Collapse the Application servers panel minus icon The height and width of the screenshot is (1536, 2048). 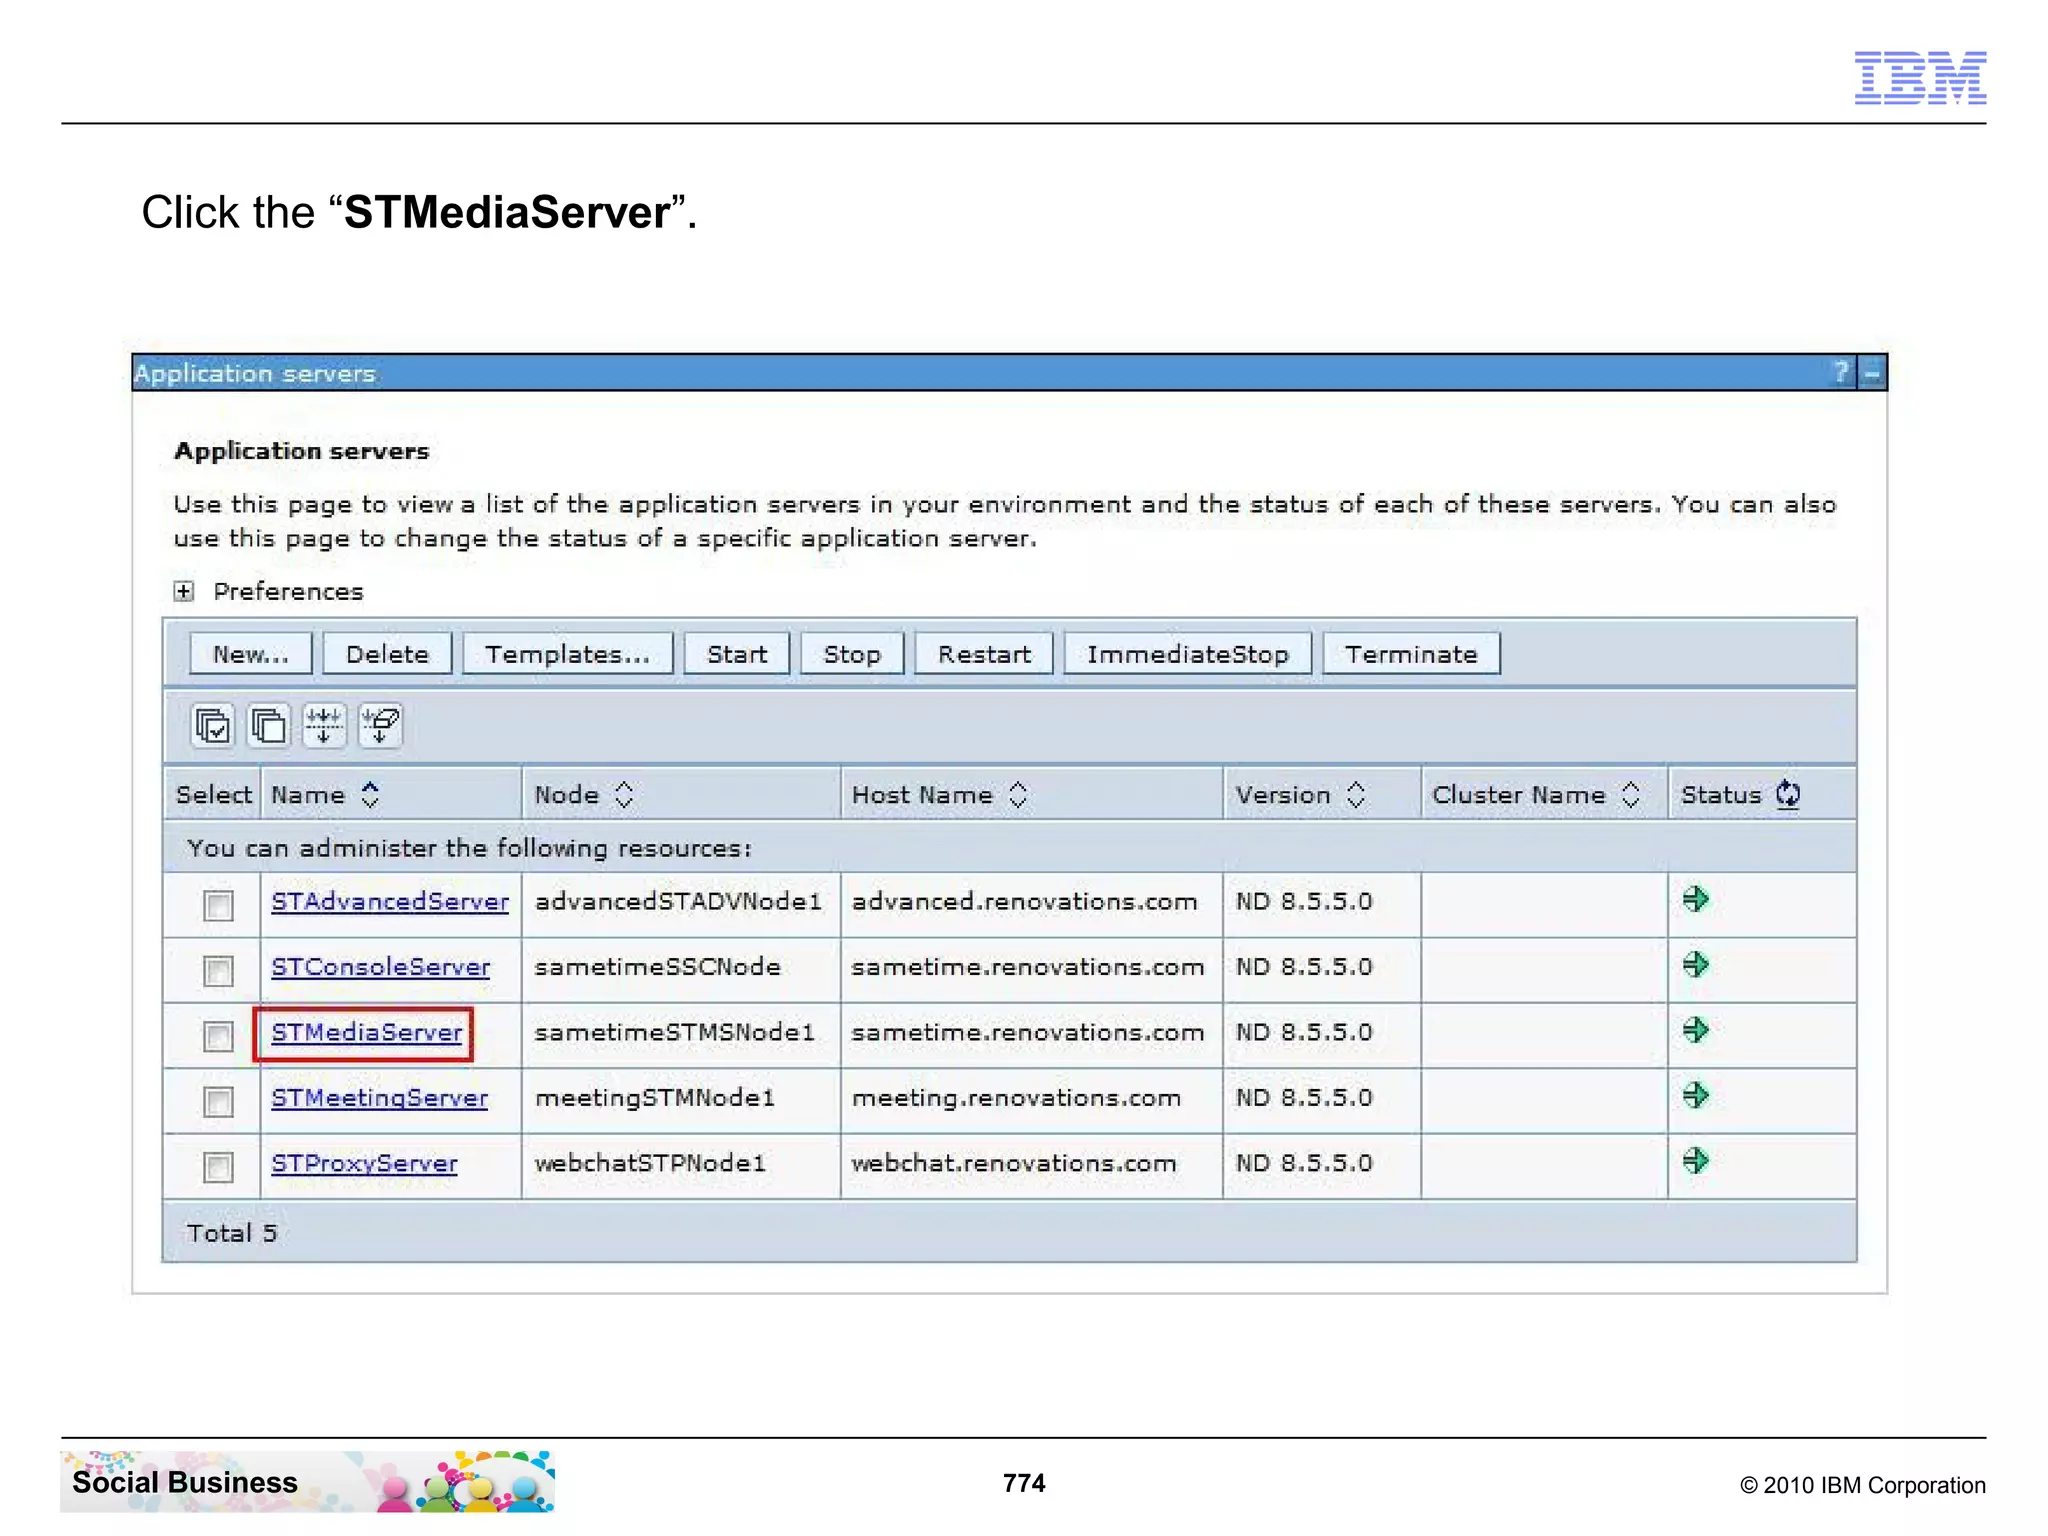[1872, 373]
